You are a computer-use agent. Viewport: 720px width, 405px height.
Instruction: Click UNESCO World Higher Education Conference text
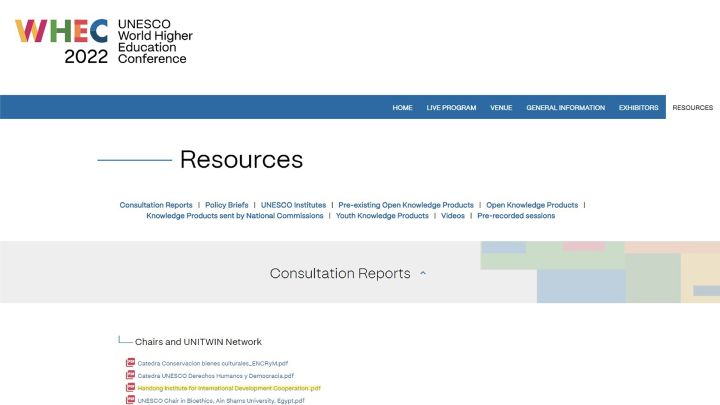click(x=155, y=41)
